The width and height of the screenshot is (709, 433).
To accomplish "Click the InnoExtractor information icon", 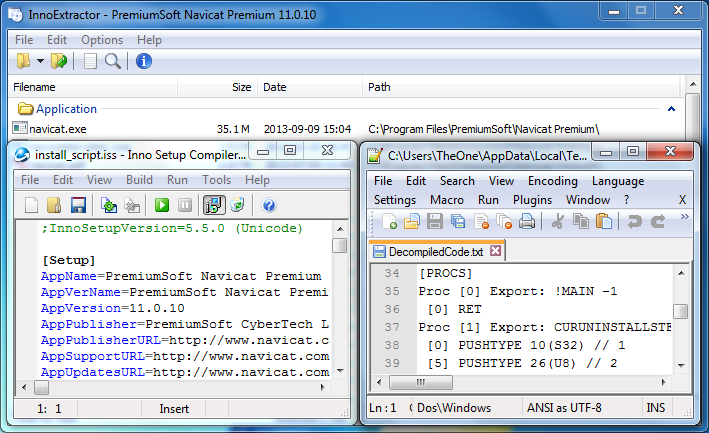I will 143,62.
